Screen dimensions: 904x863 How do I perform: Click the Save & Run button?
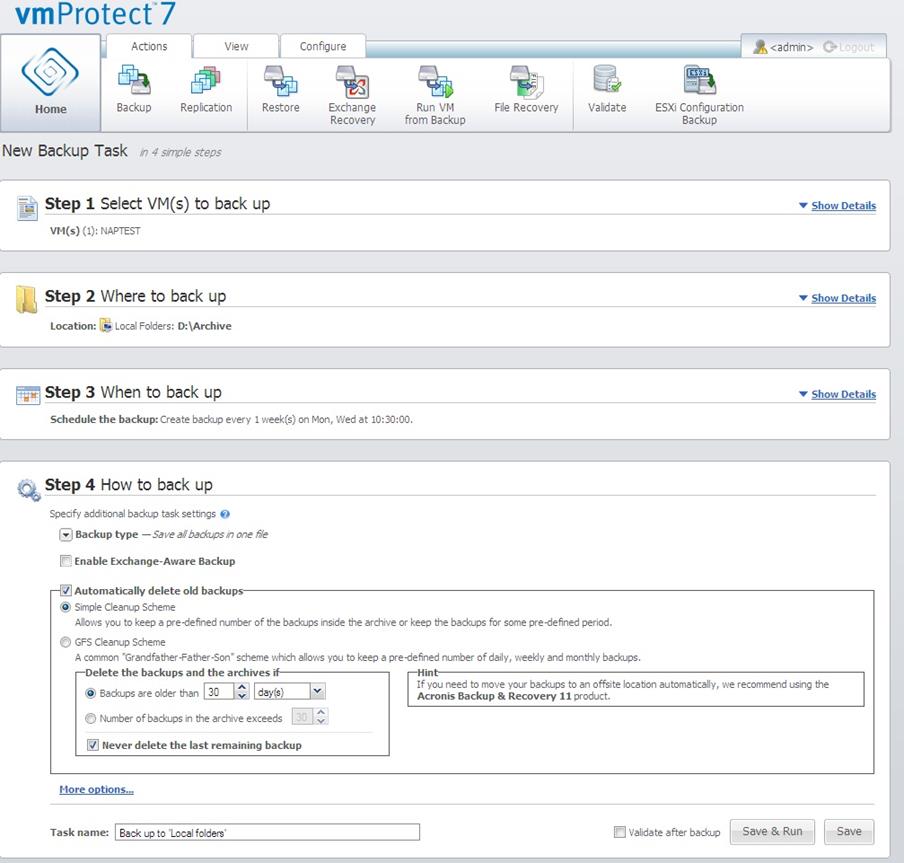[x=772, y=831]
